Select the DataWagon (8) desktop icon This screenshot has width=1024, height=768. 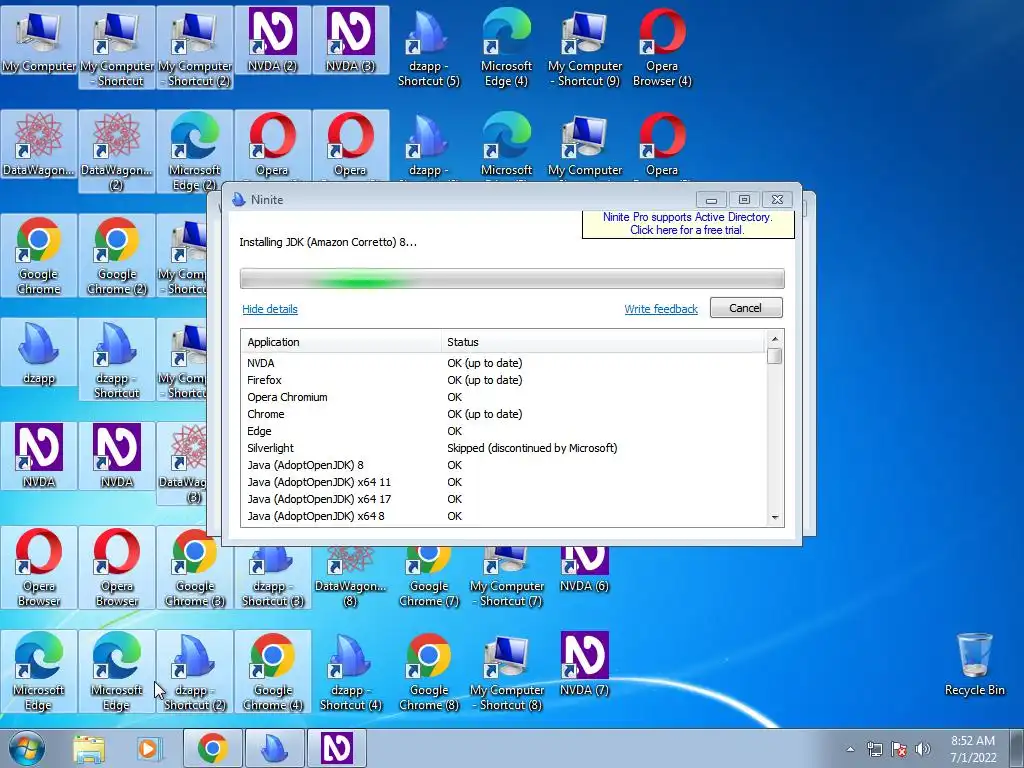pyautogui.click(x=351, y=577)
